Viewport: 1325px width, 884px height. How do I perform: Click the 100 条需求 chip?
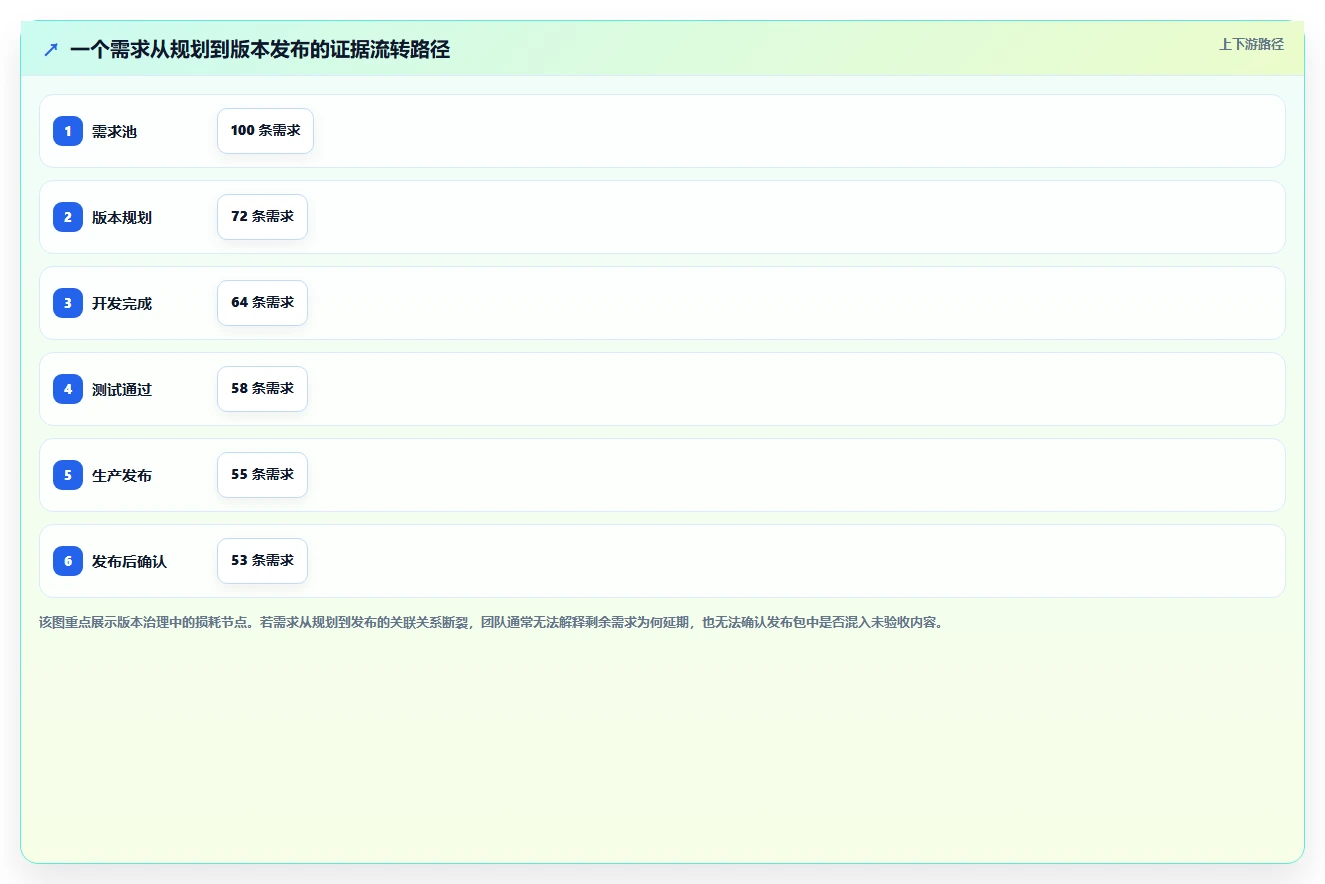265,131
